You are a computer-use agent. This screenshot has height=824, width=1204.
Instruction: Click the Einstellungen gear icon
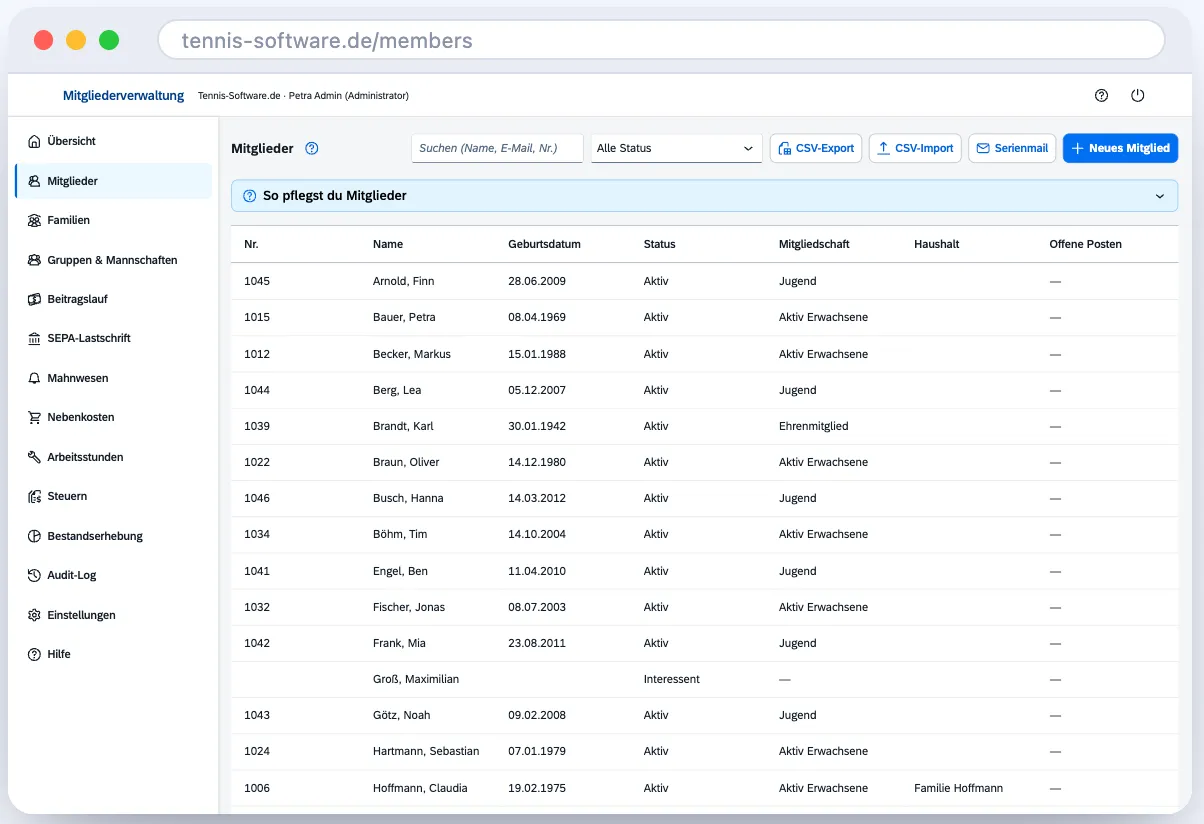(x=35, y=615)
